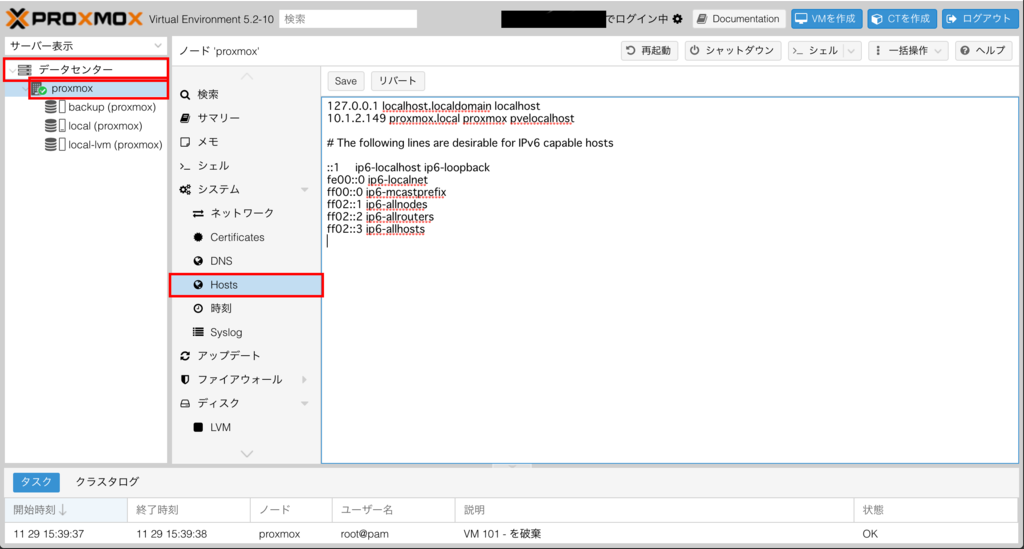Open サマリー in node menu
This screenshot has height=549, width=1024.
point(246,118)
